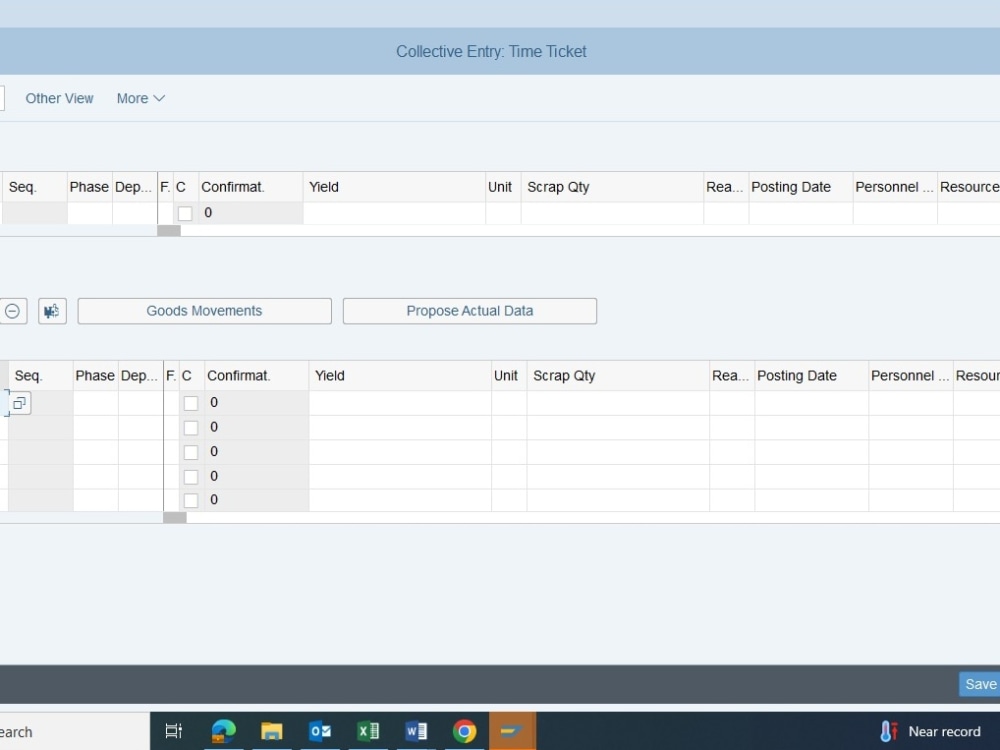This screenshot has width=1000, height=750.
Task: Check the C box in the first lower table row
Action: coord(190,402)
